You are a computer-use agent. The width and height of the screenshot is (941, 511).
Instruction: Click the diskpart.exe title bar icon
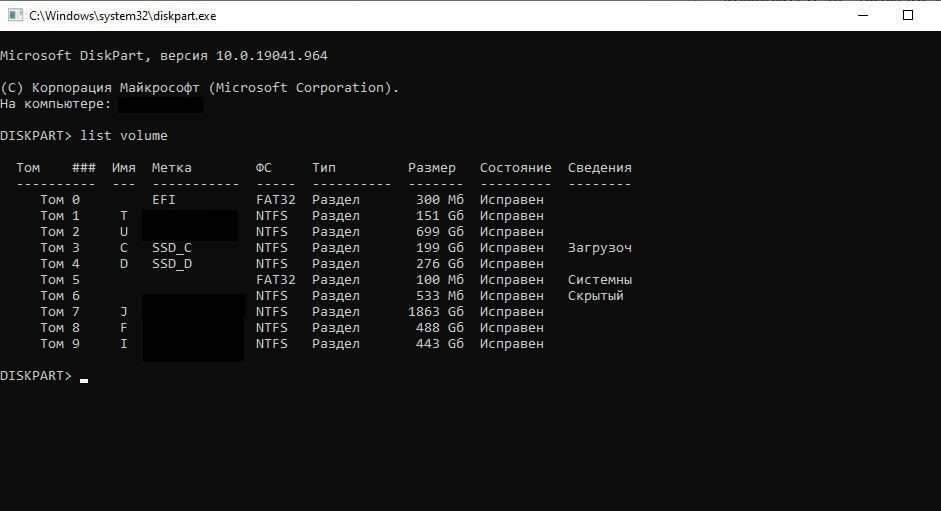(15, 15)
